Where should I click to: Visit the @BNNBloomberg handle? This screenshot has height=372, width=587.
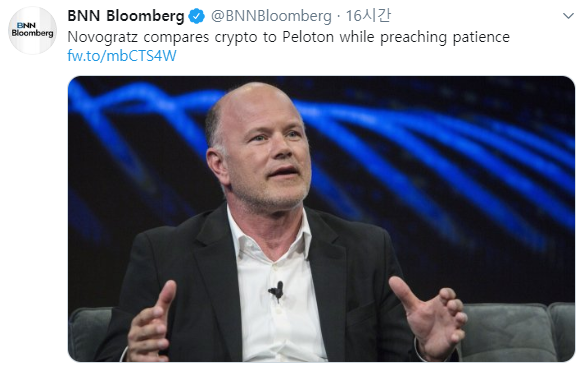pos(271,16)
